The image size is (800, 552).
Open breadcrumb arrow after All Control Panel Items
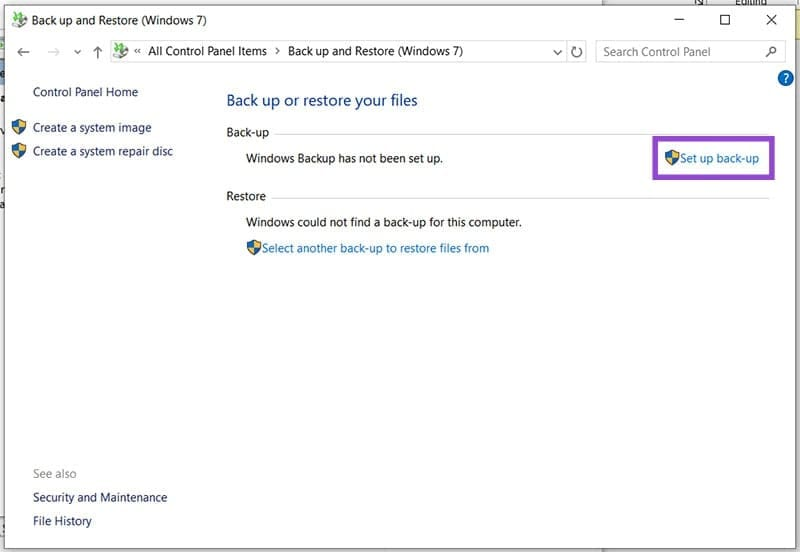(278, 52)
